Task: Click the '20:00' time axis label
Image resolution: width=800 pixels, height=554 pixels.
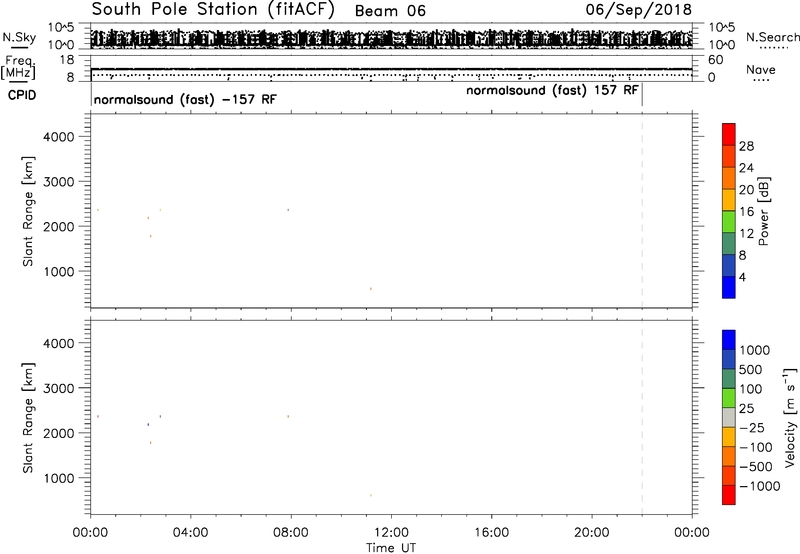Action: click(x=592, y=533)
